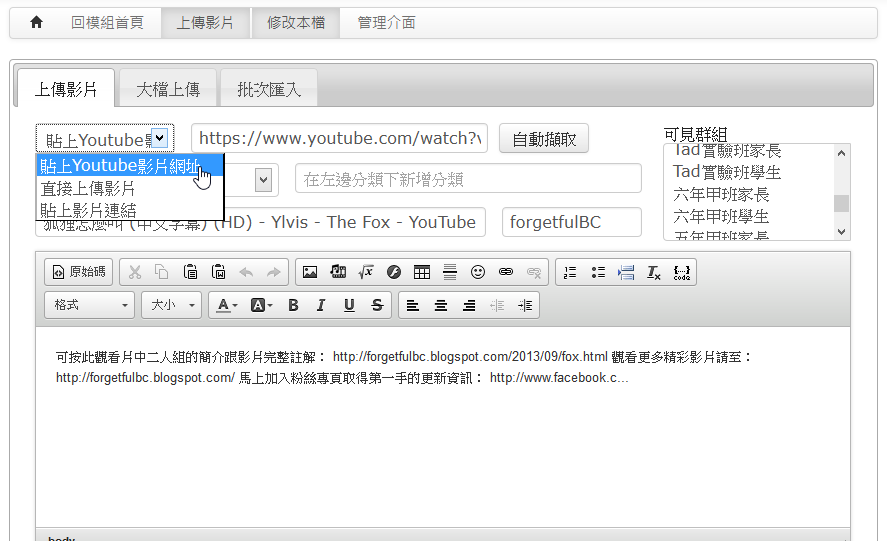Open the smiley emoticon picker
This screenshot has height=541, width=887.
[478, 272]
